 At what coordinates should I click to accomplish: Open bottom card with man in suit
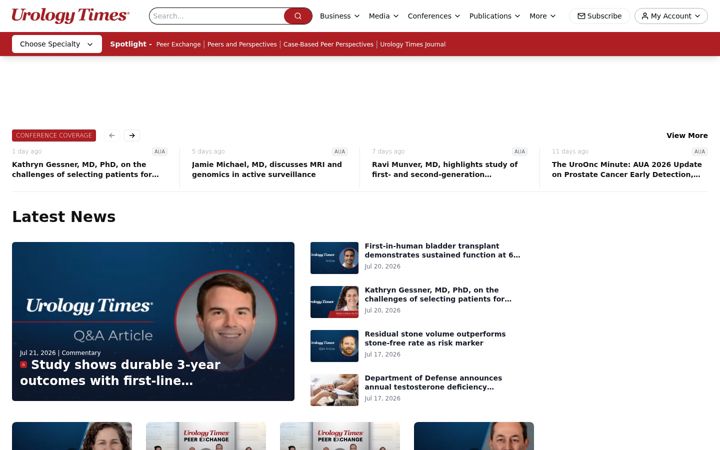pyautogui.click(x=474, y=436)
